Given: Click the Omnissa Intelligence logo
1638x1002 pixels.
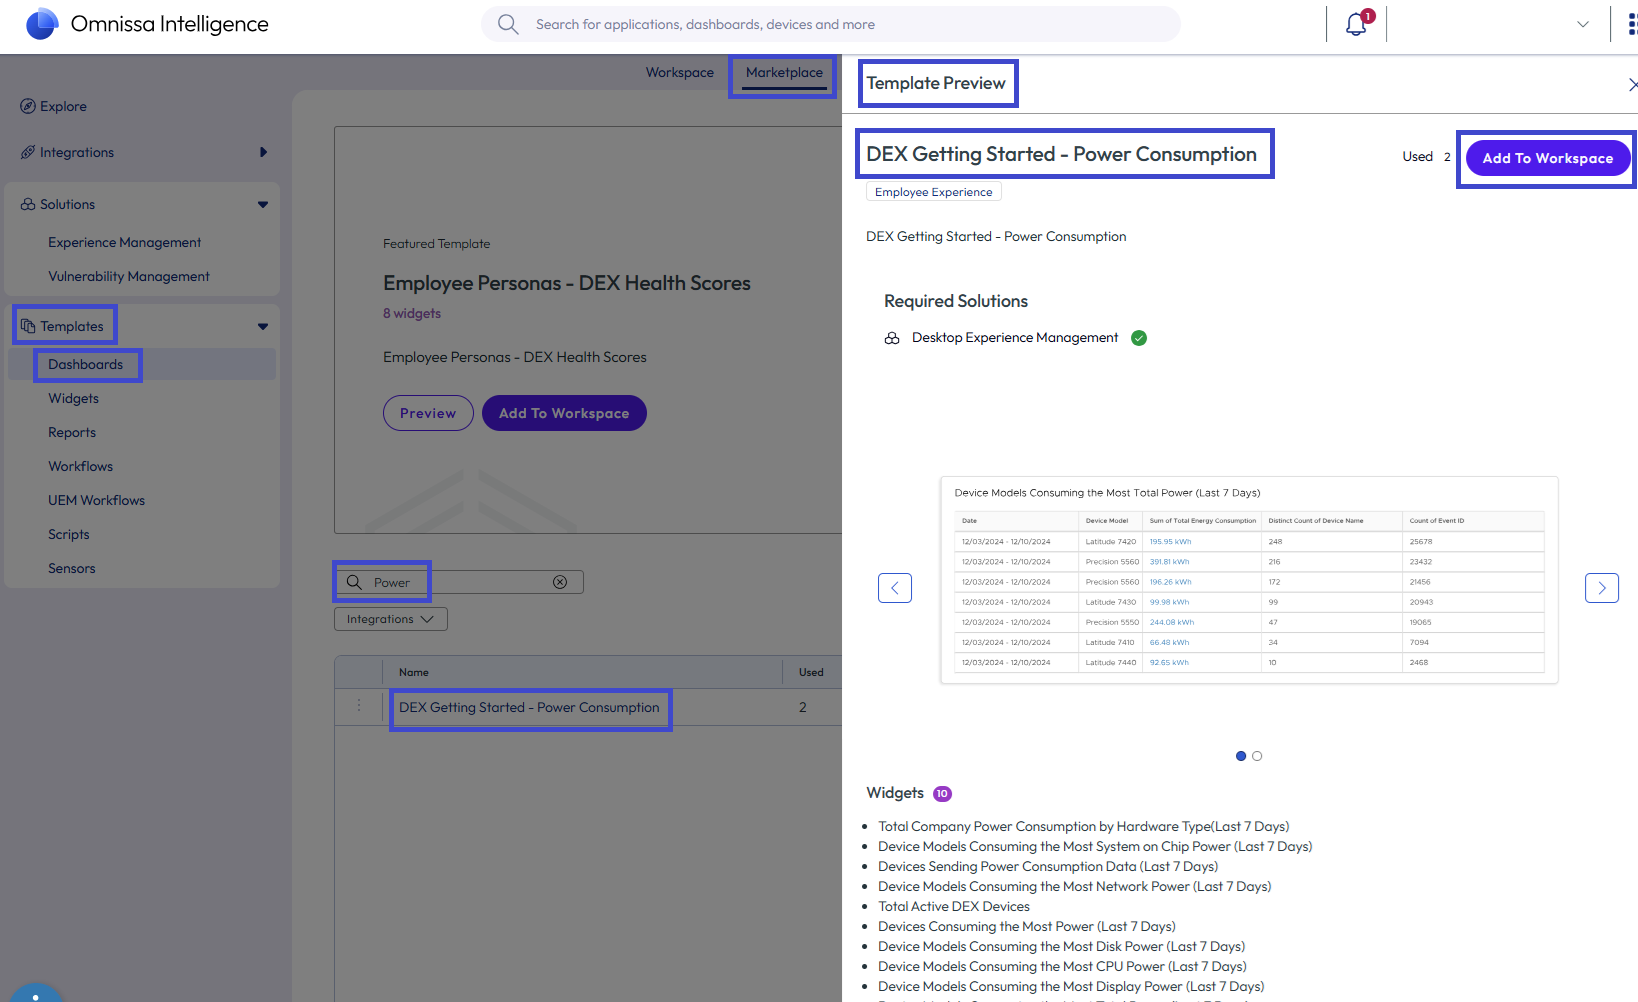Looking at the screenshot, I should click(x=42, y=24).
